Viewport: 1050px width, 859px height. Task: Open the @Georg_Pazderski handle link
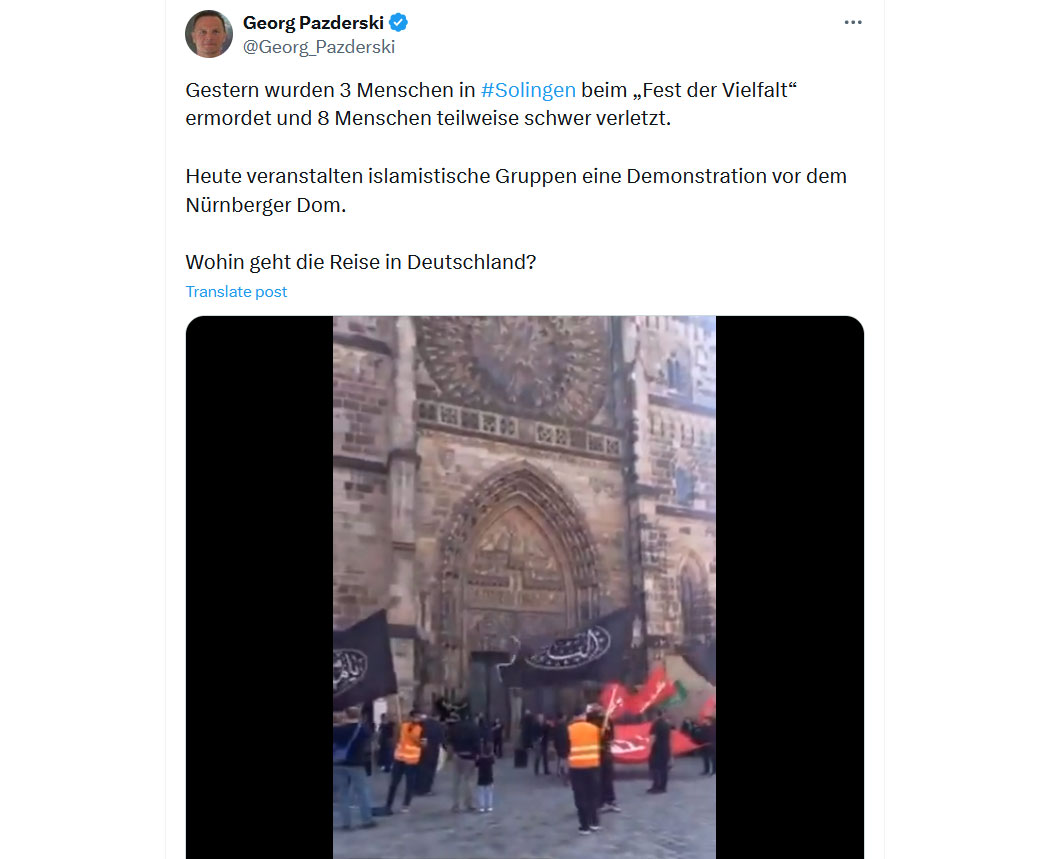point(319,47)
